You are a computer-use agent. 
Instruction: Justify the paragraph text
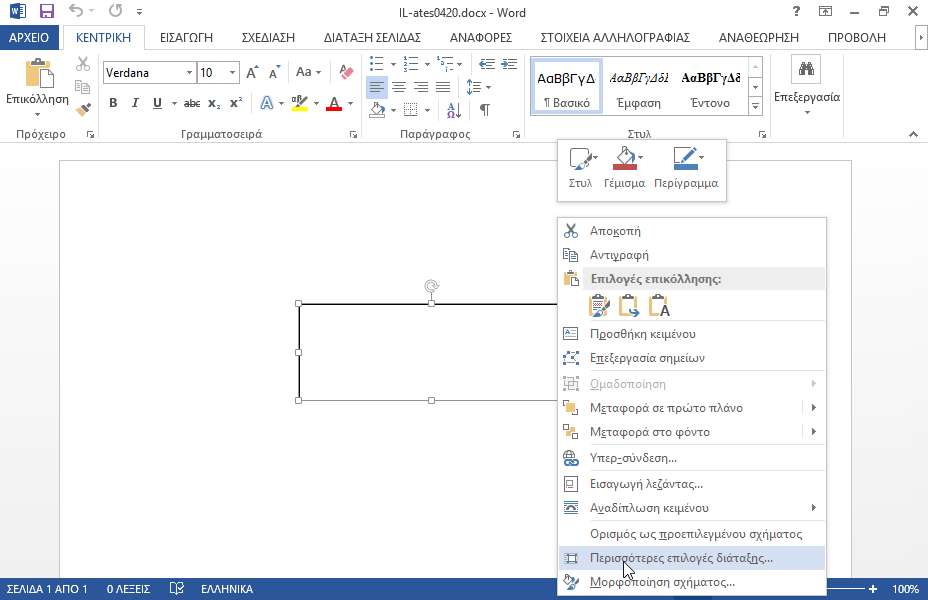point(443,88)
